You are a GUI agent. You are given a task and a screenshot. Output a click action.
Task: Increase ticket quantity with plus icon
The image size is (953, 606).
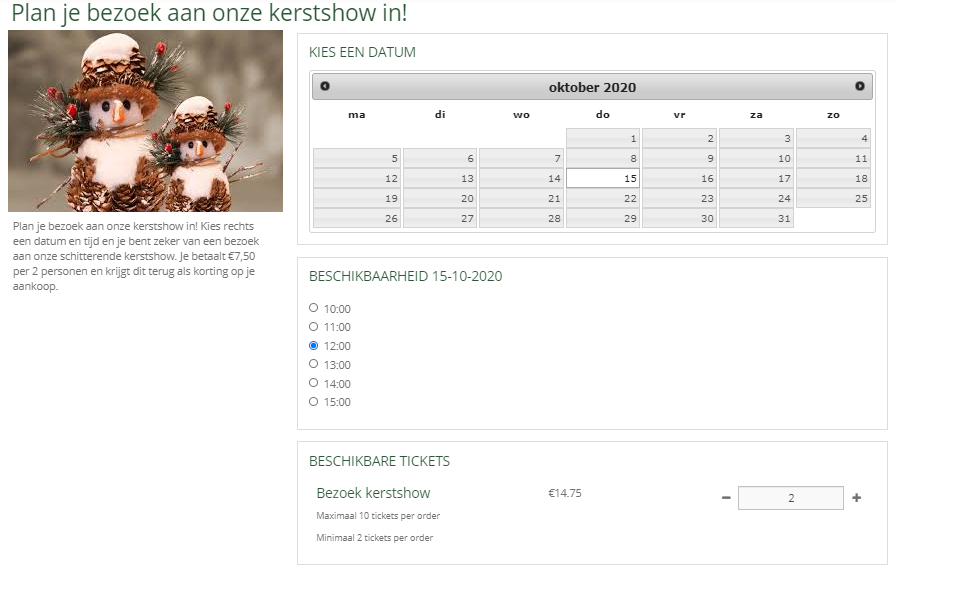[x=856, y=498]
